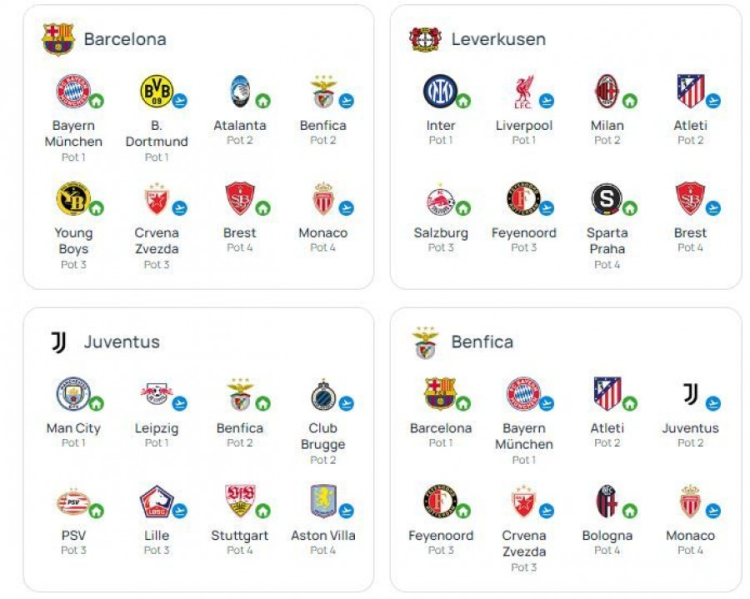Select the Feyenoord label in Leverkusen card
This screenshot has width=750, height=599.
(x=524, y=233)
